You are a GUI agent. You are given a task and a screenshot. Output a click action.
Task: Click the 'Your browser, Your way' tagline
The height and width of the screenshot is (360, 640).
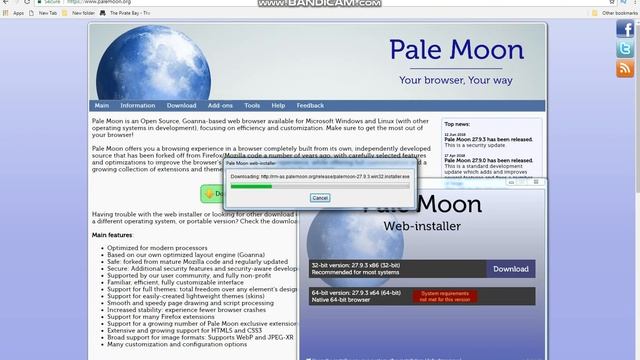tap(456, 80)
